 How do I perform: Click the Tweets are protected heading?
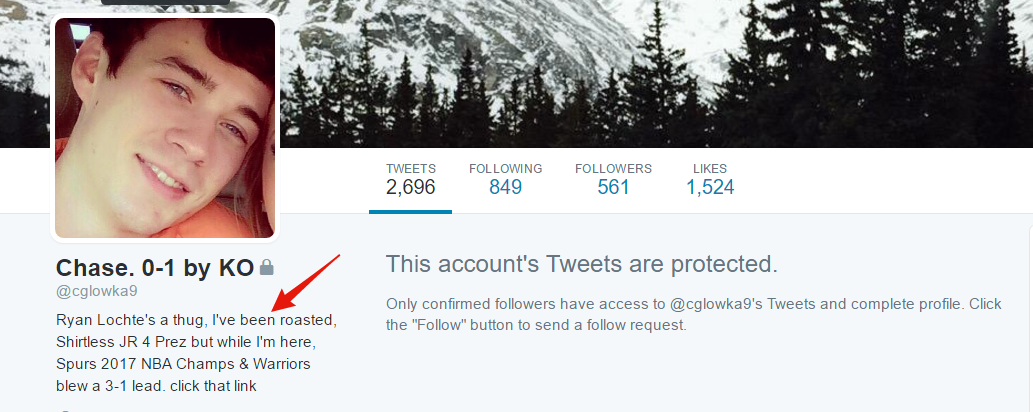pyautogui.click(x=582, y=264)
